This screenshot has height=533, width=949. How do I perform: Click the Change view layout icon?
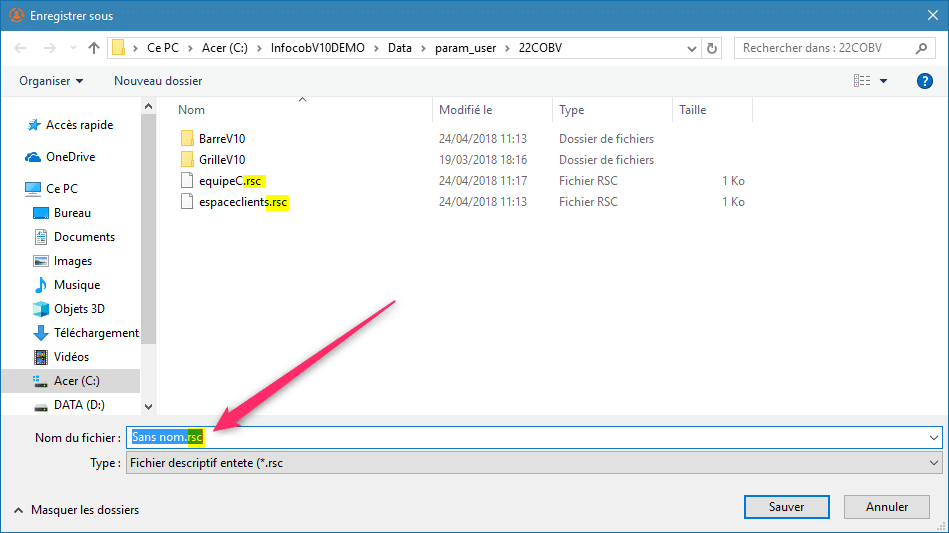pos(861,81)
